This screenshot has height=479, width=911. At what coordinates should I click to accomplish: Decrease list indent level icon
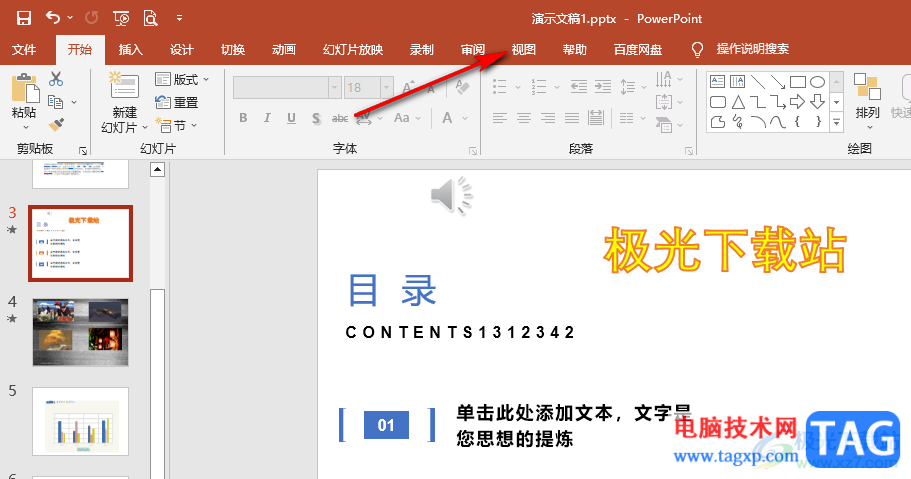(579, 87)
